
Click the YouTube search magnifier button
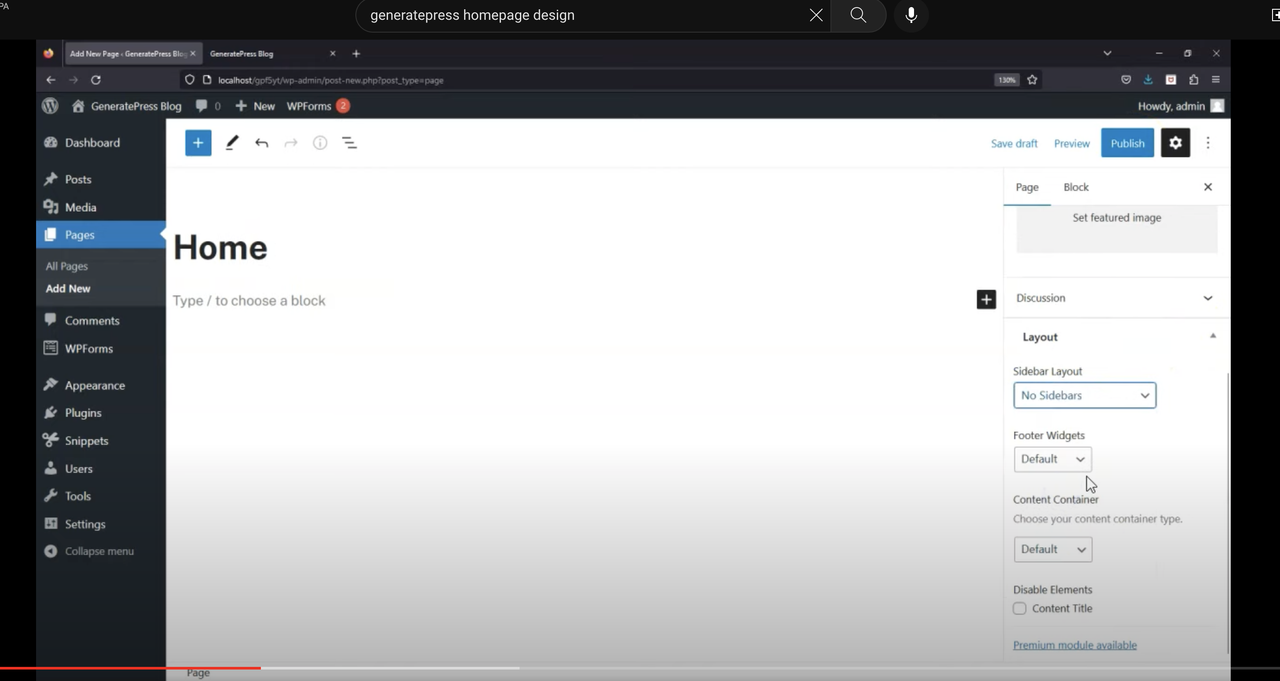pyautogui.click(x=858, y=15)
